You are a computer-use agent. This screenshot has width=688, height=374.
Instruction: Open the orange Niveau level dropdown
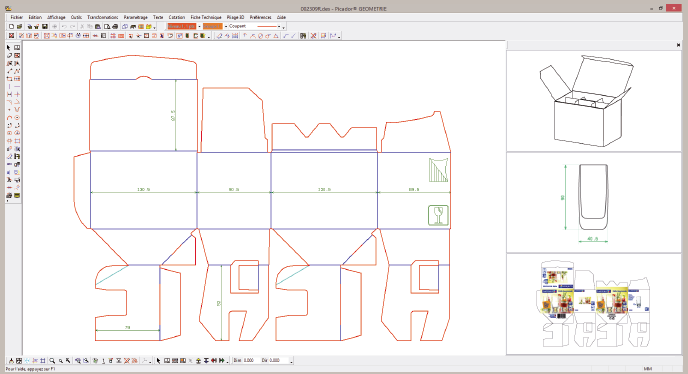pos(199,26)
